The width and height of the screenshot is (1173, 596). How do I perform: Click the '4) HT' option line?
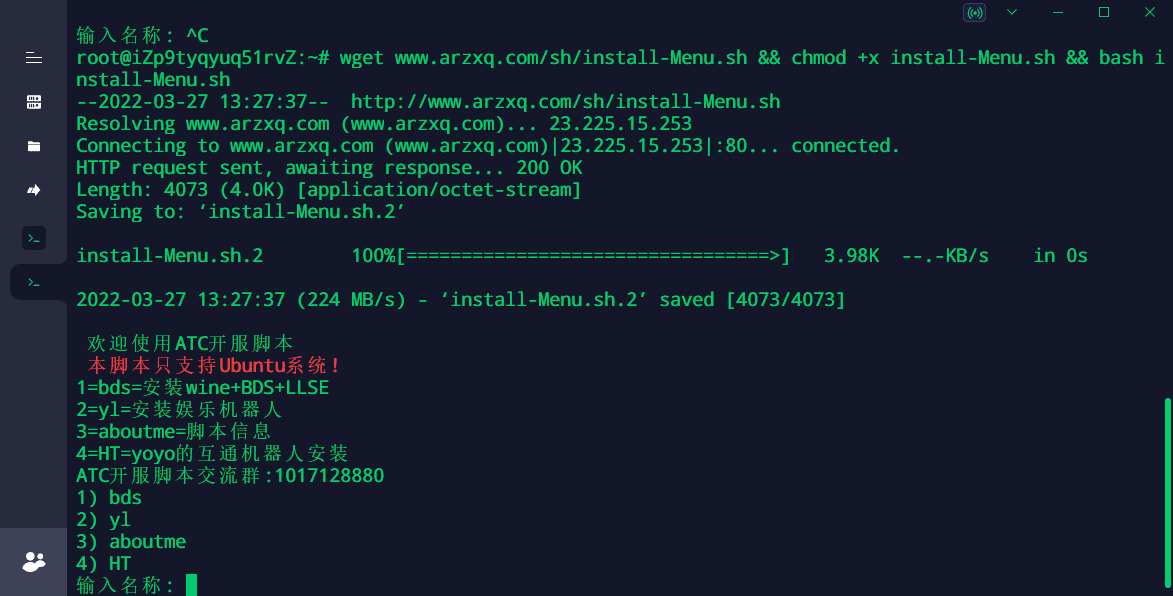pyautogui.click(x=103, y=564)
